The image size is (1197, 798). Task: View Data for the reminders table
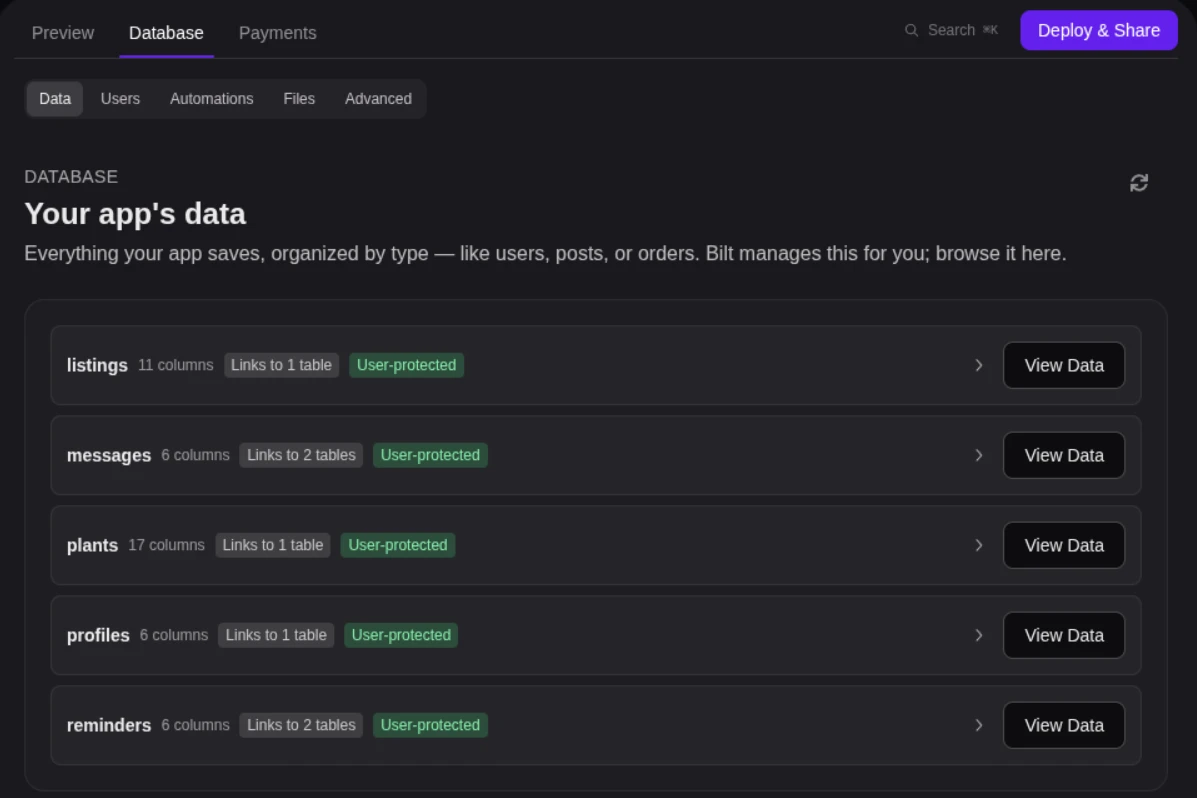[x=1063, y=725]
